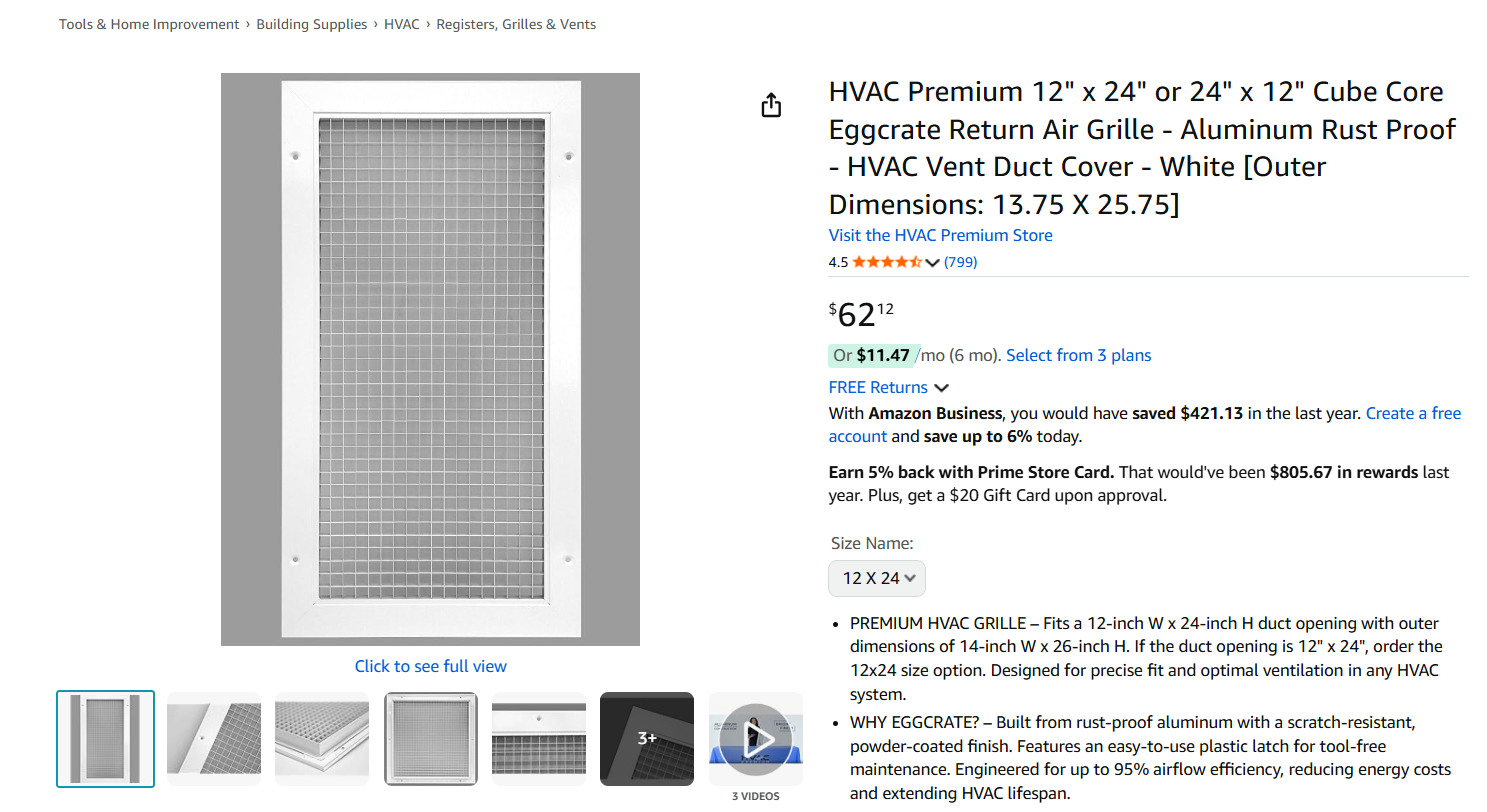Open the Size Name 12 X 24 dropdown
The height and width of the screenshot is (812, 1487).
877,578
